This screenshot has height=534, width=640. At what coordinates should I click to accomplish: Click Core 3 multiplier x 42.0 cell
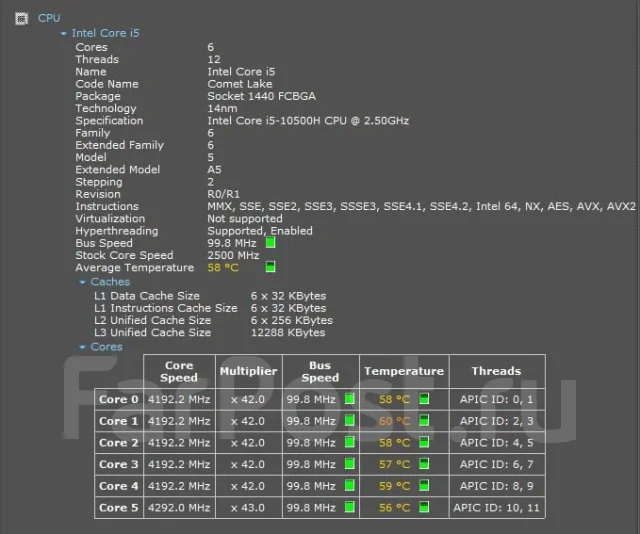249,464
